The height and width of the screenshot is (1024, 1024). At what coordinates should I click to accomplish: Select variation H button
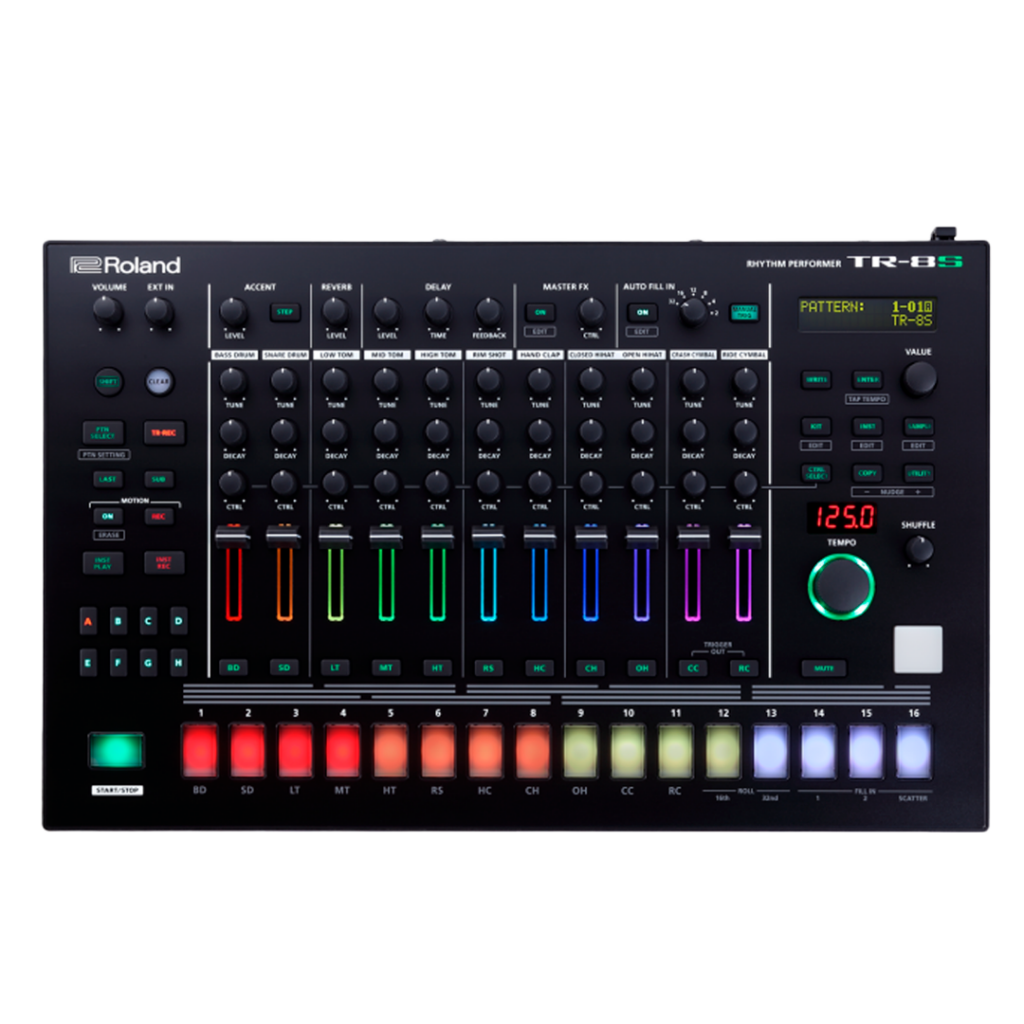click(178, 662)
